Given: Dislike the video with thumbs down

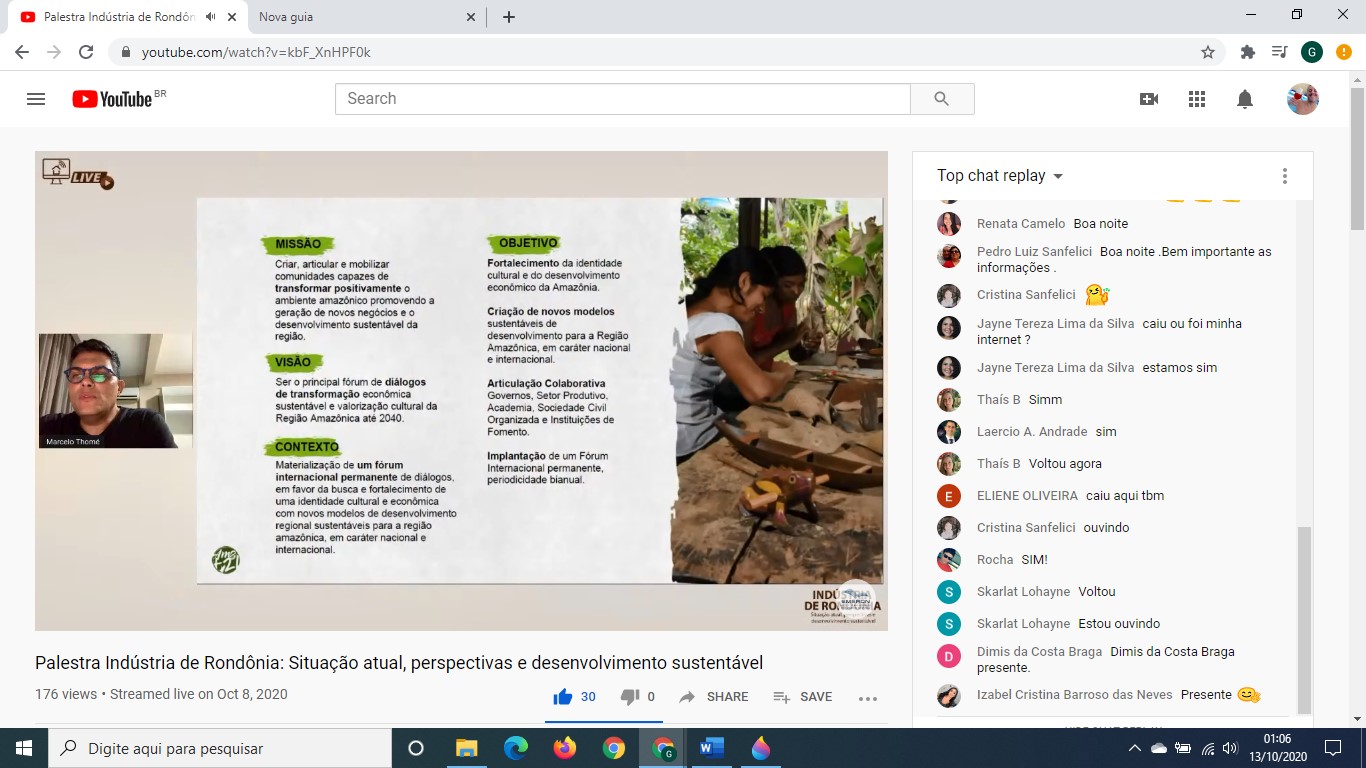Looking at the screenshot, I should coord(629,697).
